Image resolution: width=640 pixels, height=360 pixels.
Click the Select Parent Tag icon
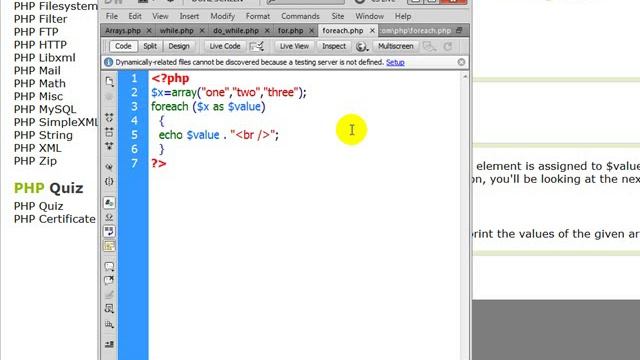pyautogui.click(x=109, y=167)
